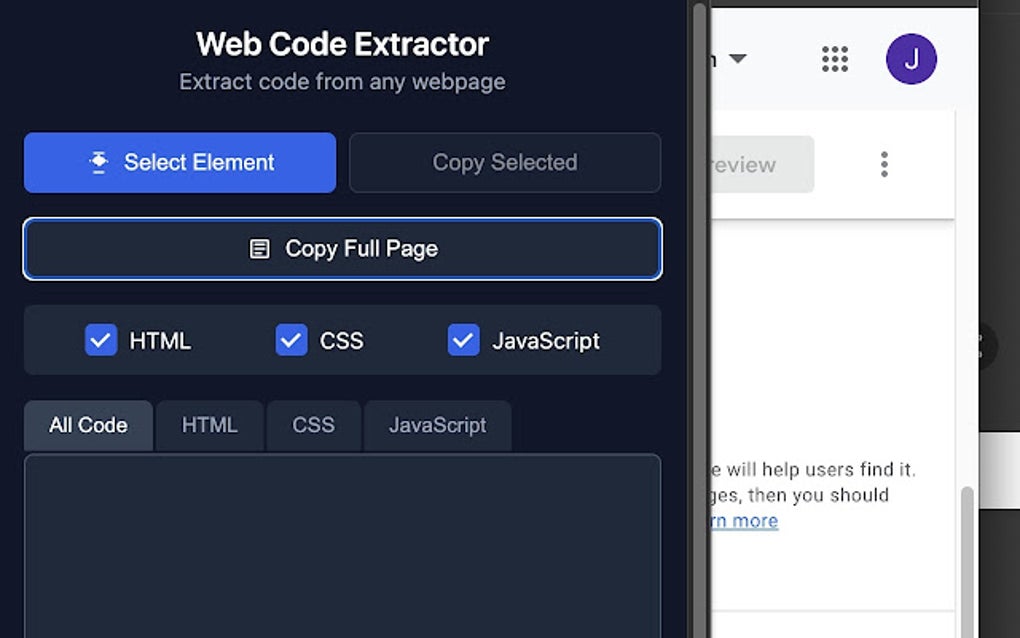1020x638 pixels.
Task: Open the HTML code tab
Action: (210, 425)
